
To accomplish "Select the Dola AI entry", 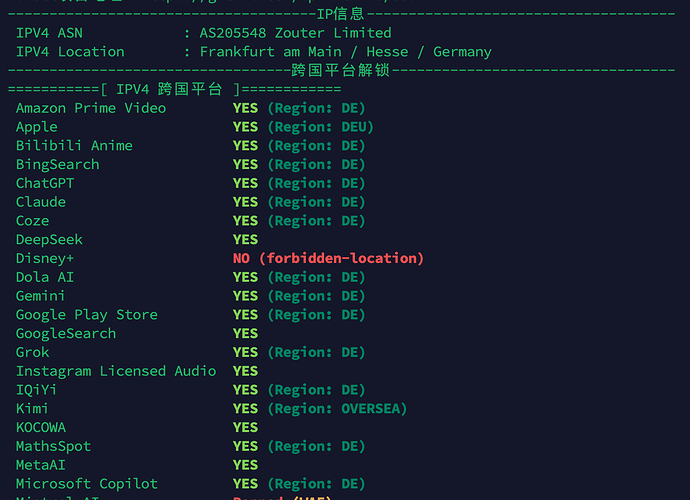I will (x=45, y=277).
